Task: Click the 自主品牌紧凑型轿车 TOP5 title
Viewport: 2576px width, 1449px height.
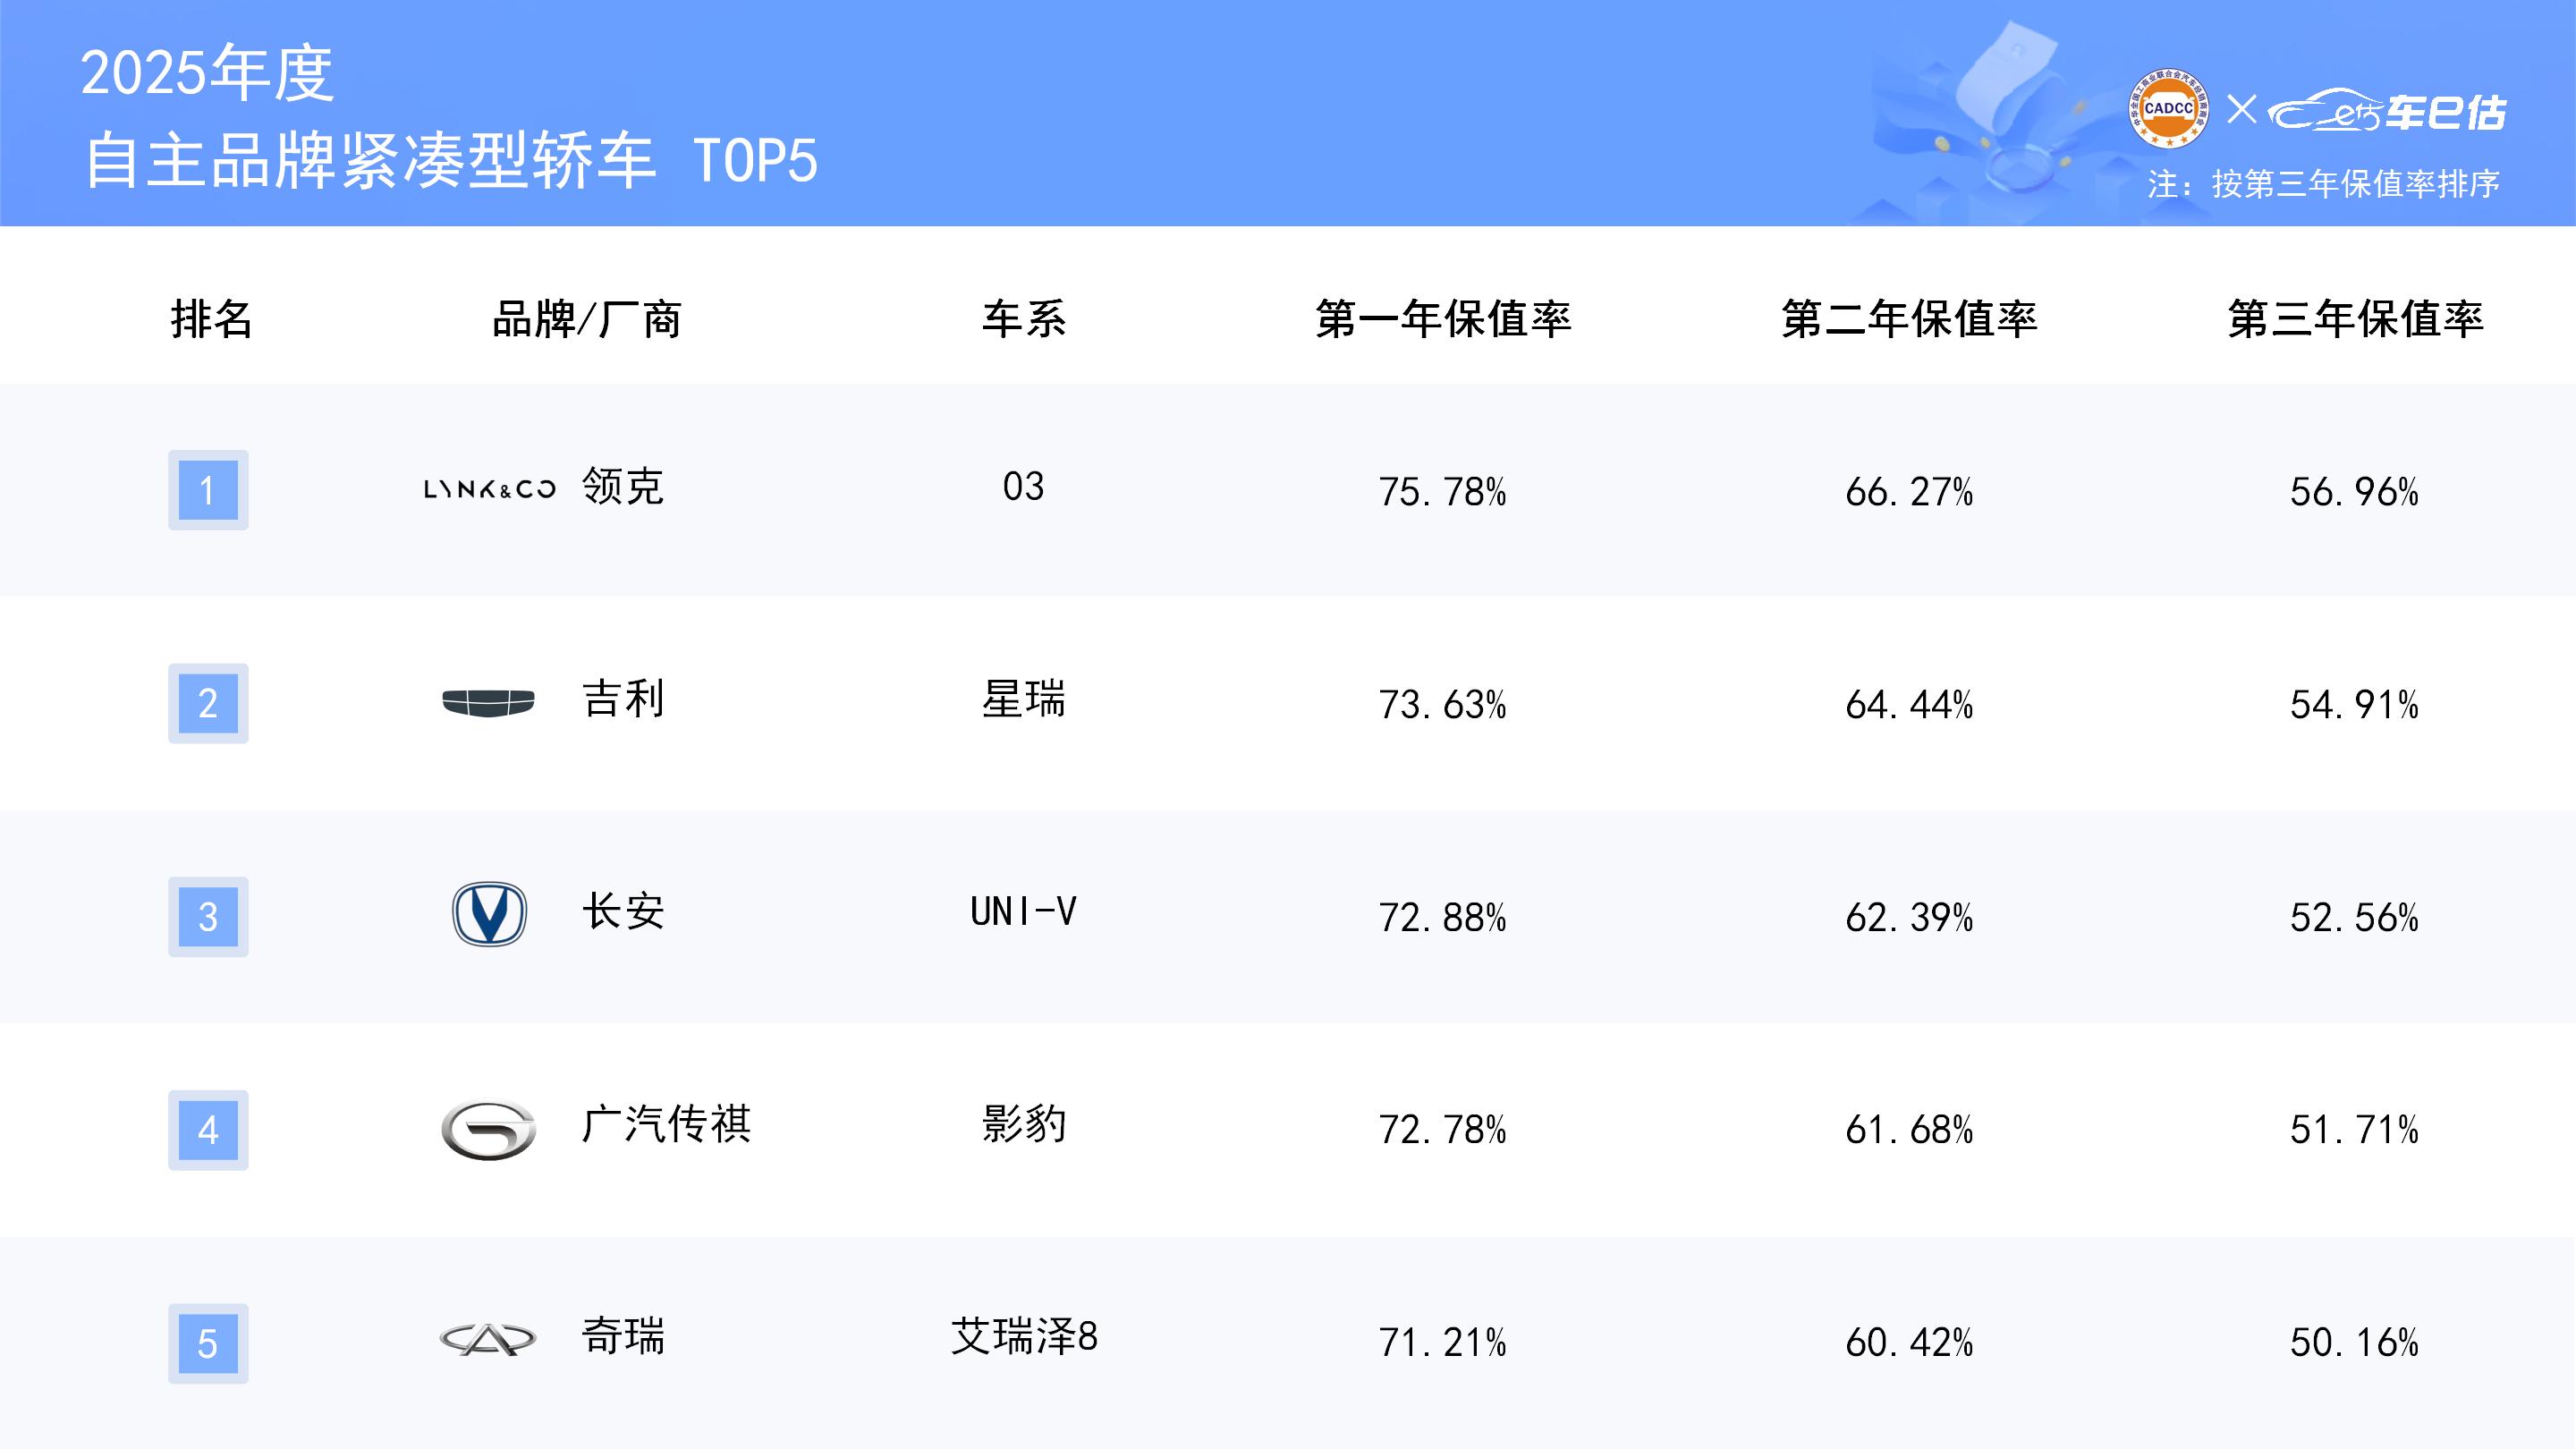Action: click(x=451, y=160)
